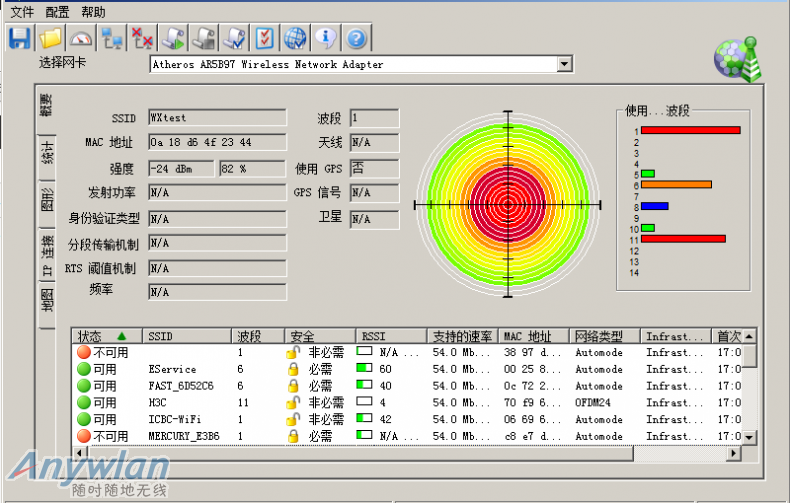Click the Atheros AR5B97 adapter combo box
The width and height of the screenshot is (790, 503).
tap(361, 64)
